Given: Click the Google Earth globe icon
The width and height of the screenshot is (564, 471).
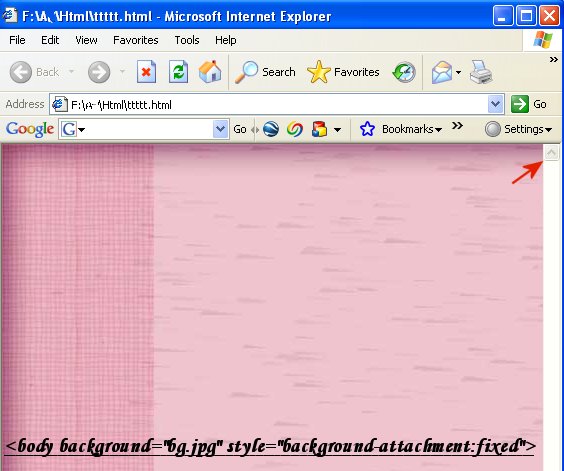Looking at the screenshot, I should point(271,129).
